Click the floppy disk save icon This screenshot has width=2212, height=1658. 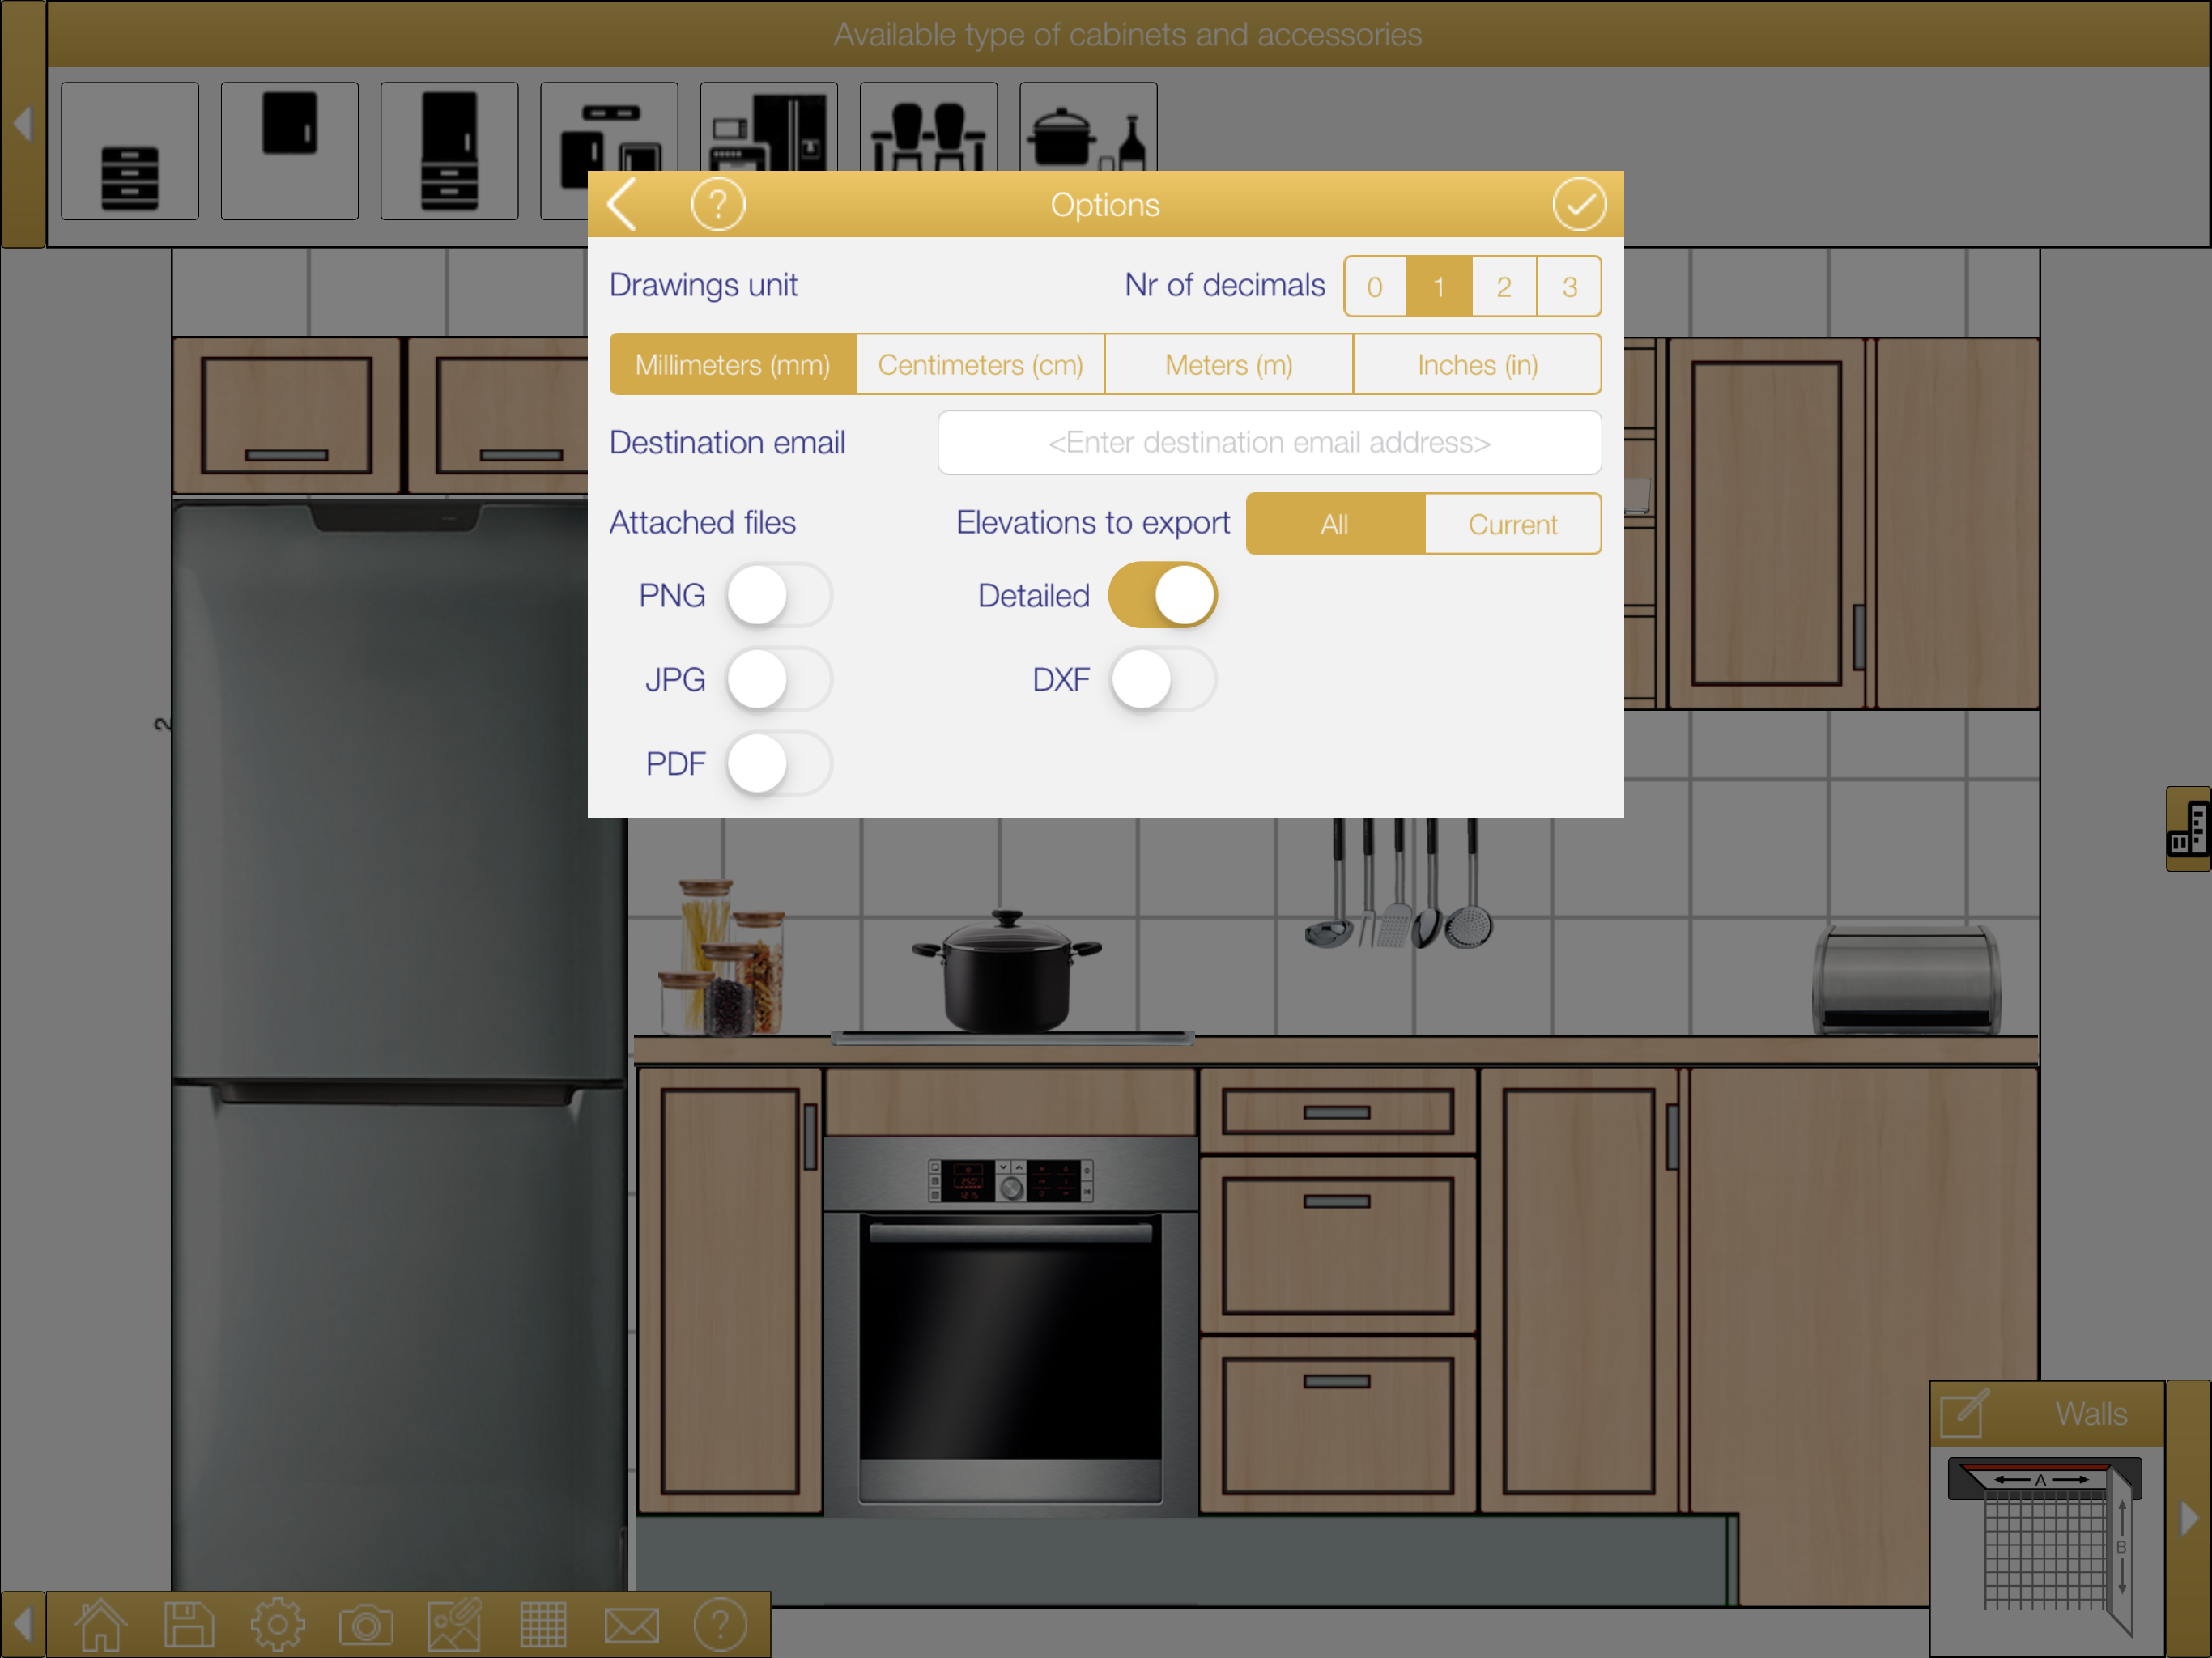(189, 1625)
